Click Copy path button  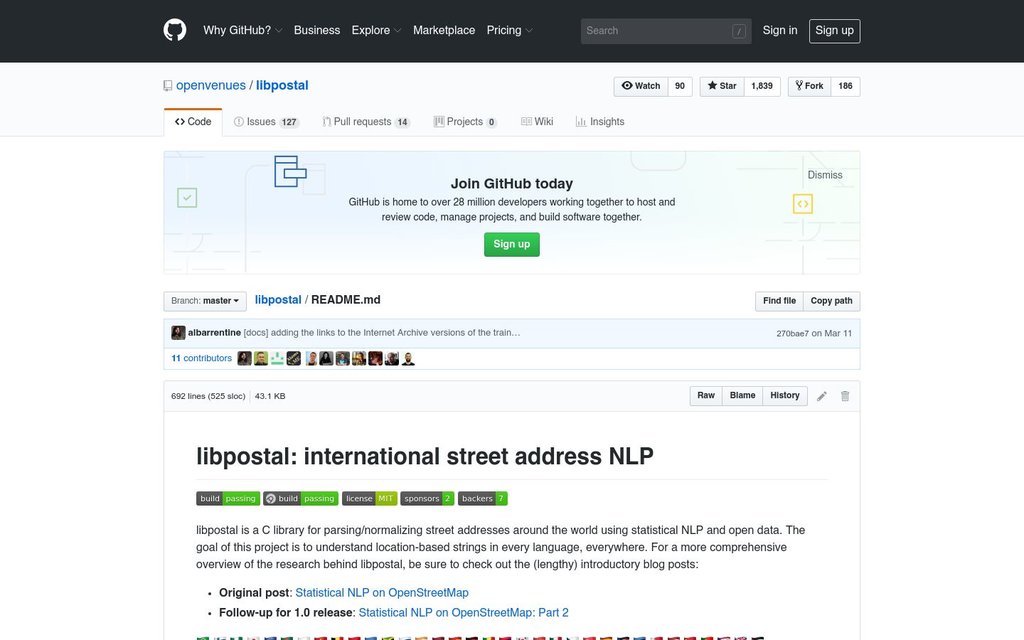tap(831, 301)
